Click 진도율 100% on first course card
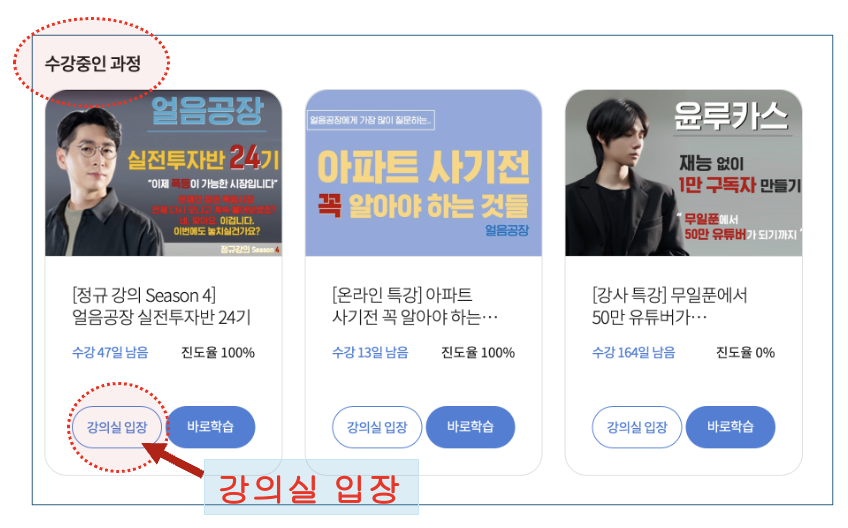 218,353
